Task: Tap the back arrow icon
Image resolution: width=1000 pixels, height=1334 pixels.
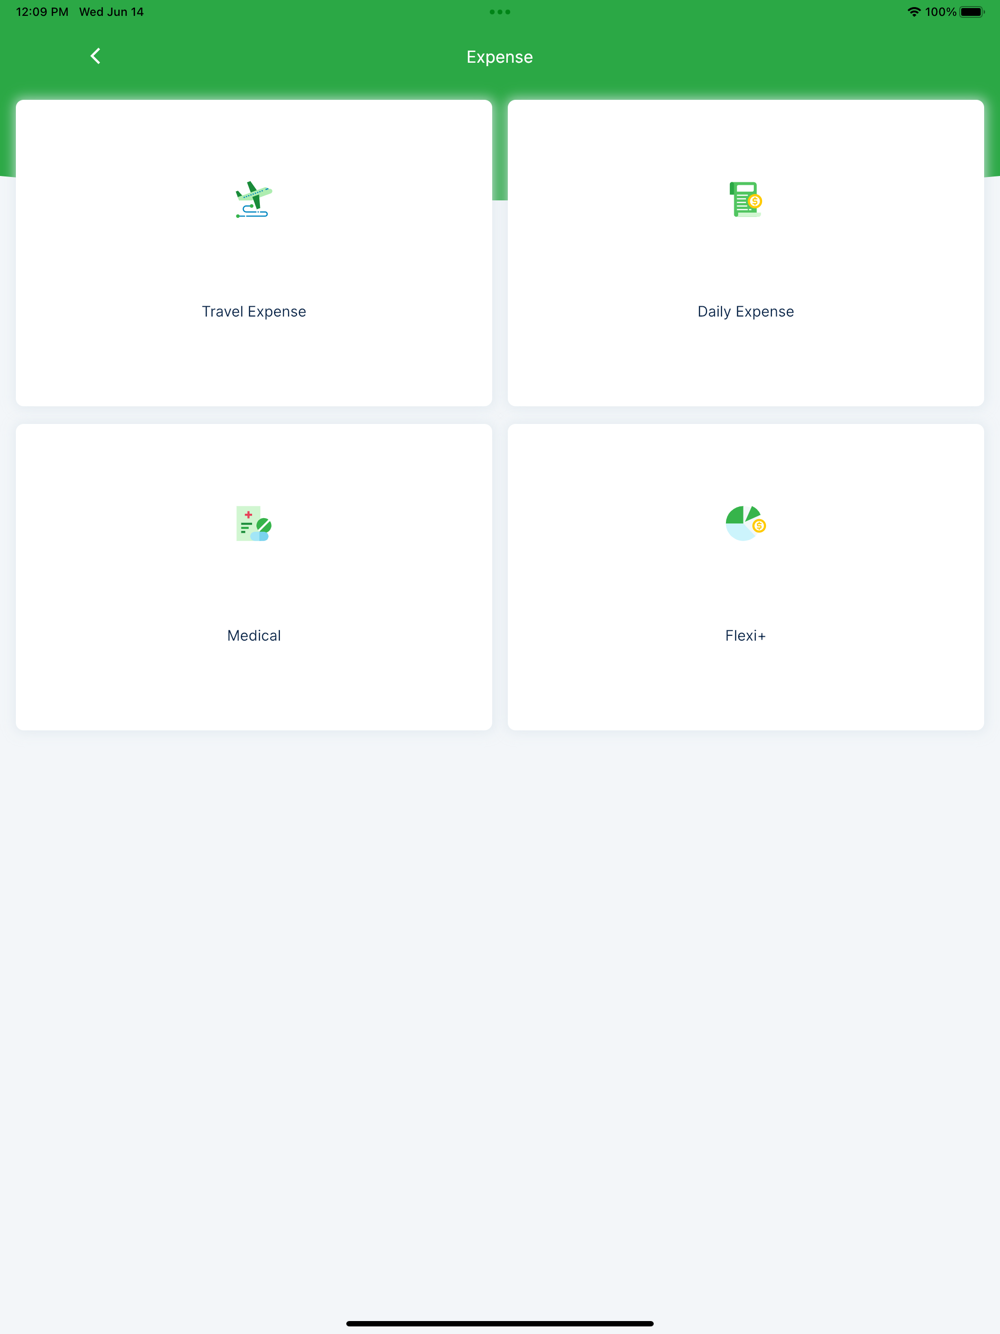Action: [x=96, y=56]
